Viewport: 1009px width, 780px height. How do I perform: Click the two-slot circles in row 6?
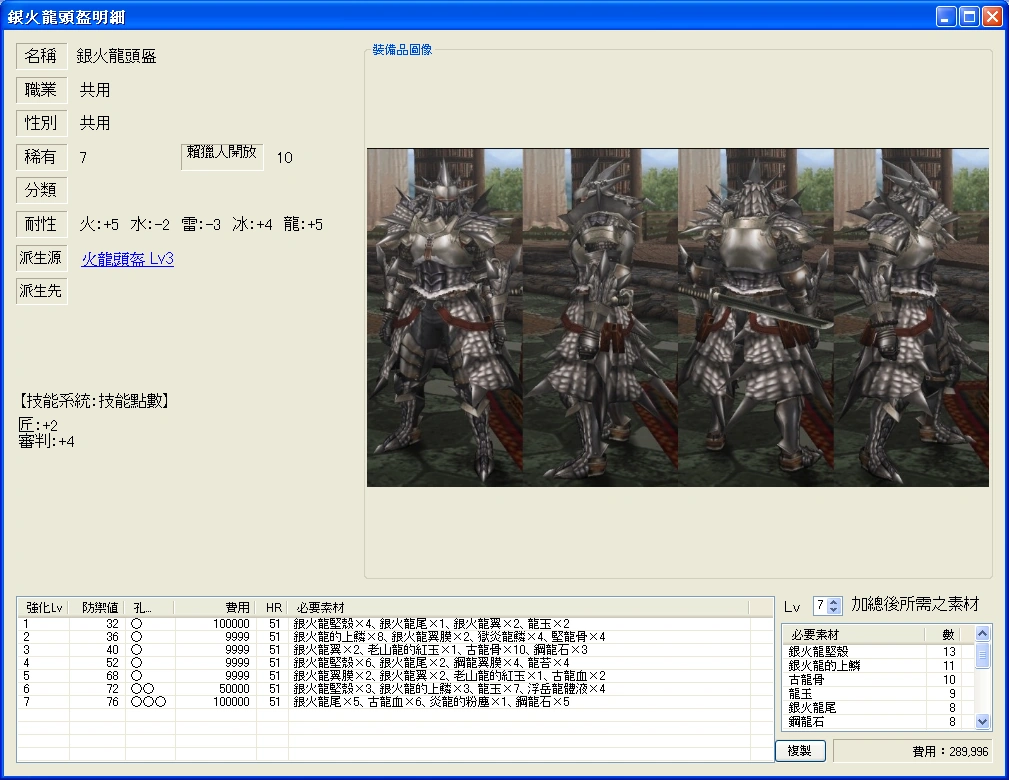142,689
